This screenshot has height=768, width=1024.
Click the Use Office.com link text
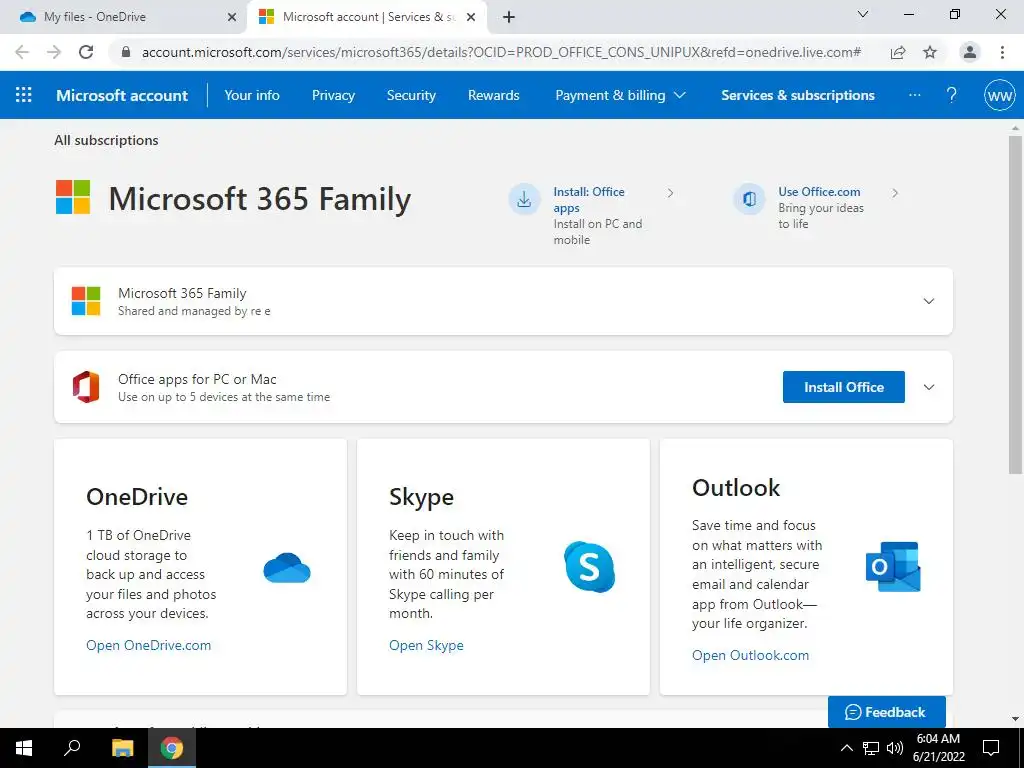819,192
